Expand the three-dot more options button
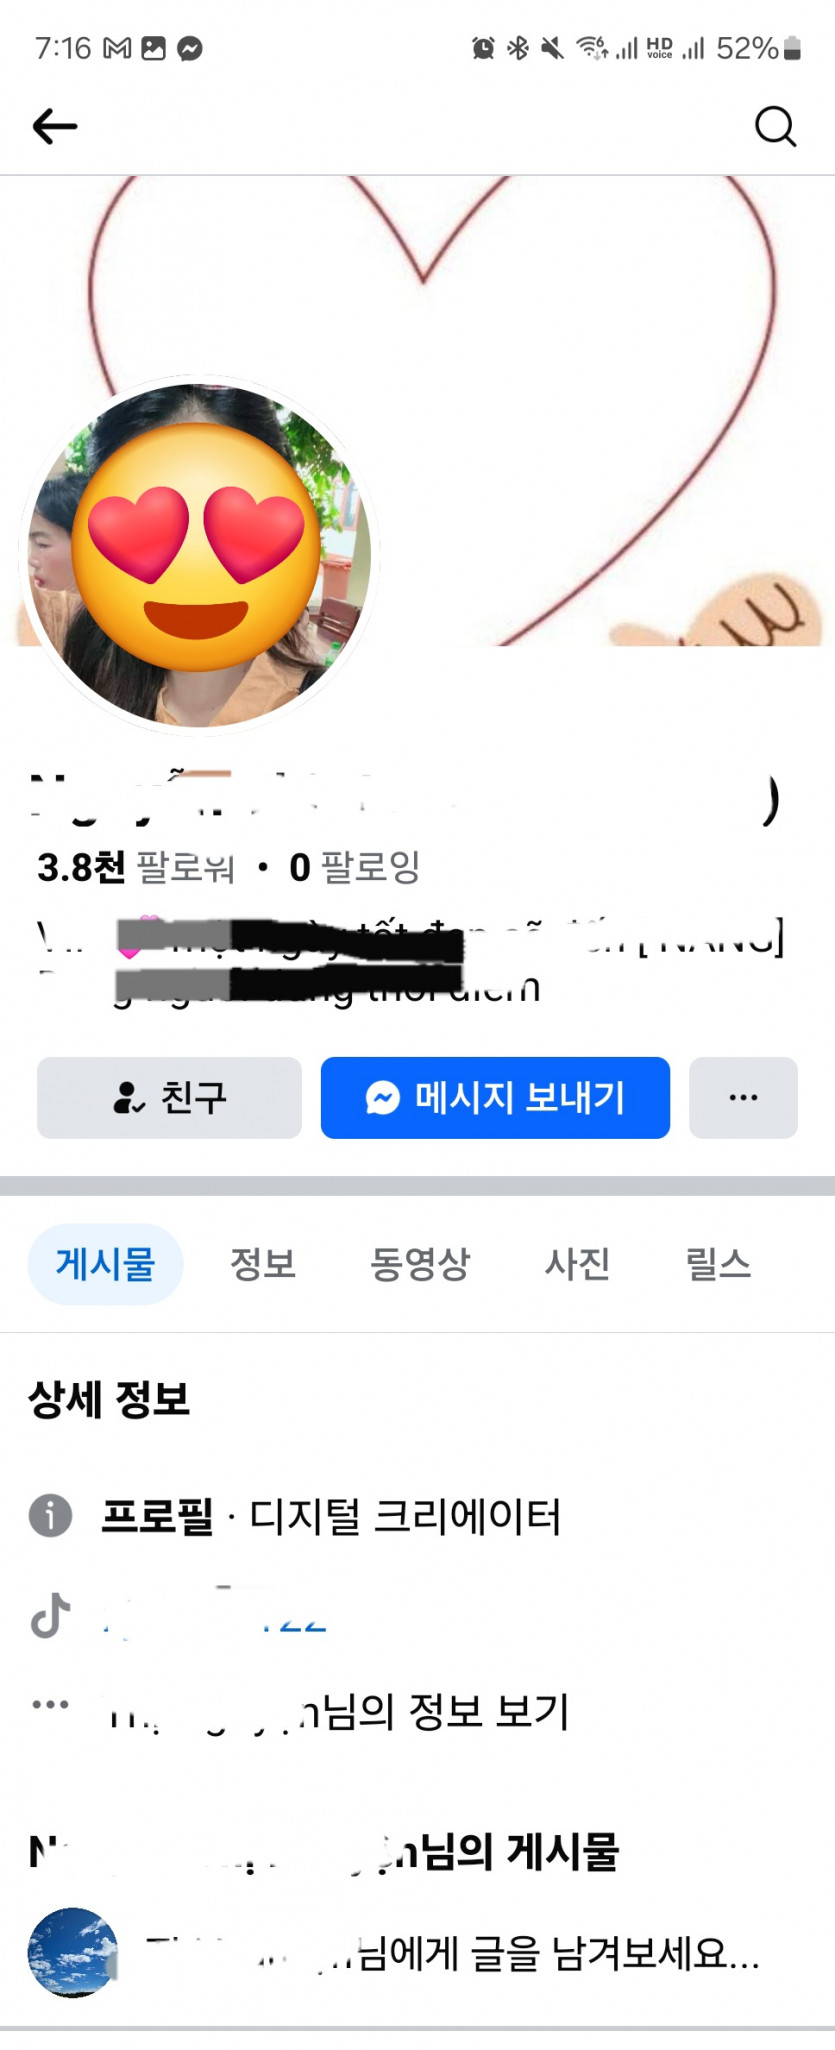The width and height of the screenshot is (835, 2050). coord(743,1097)
